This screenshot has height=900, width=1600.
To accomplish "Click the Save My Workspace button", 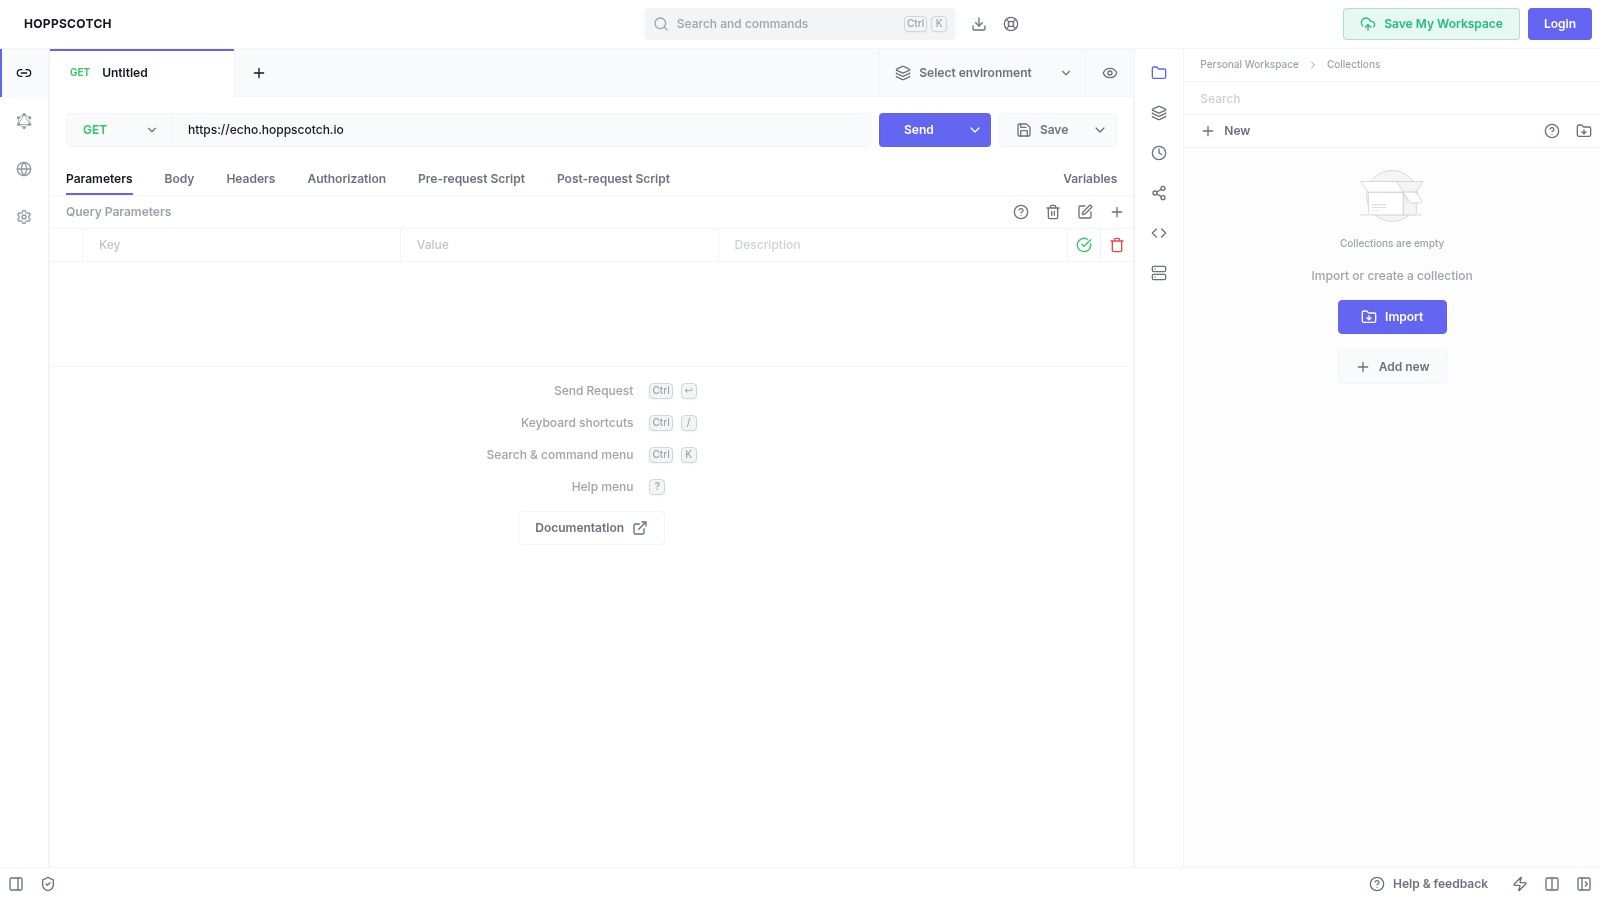I will [x=1430, y=23].
